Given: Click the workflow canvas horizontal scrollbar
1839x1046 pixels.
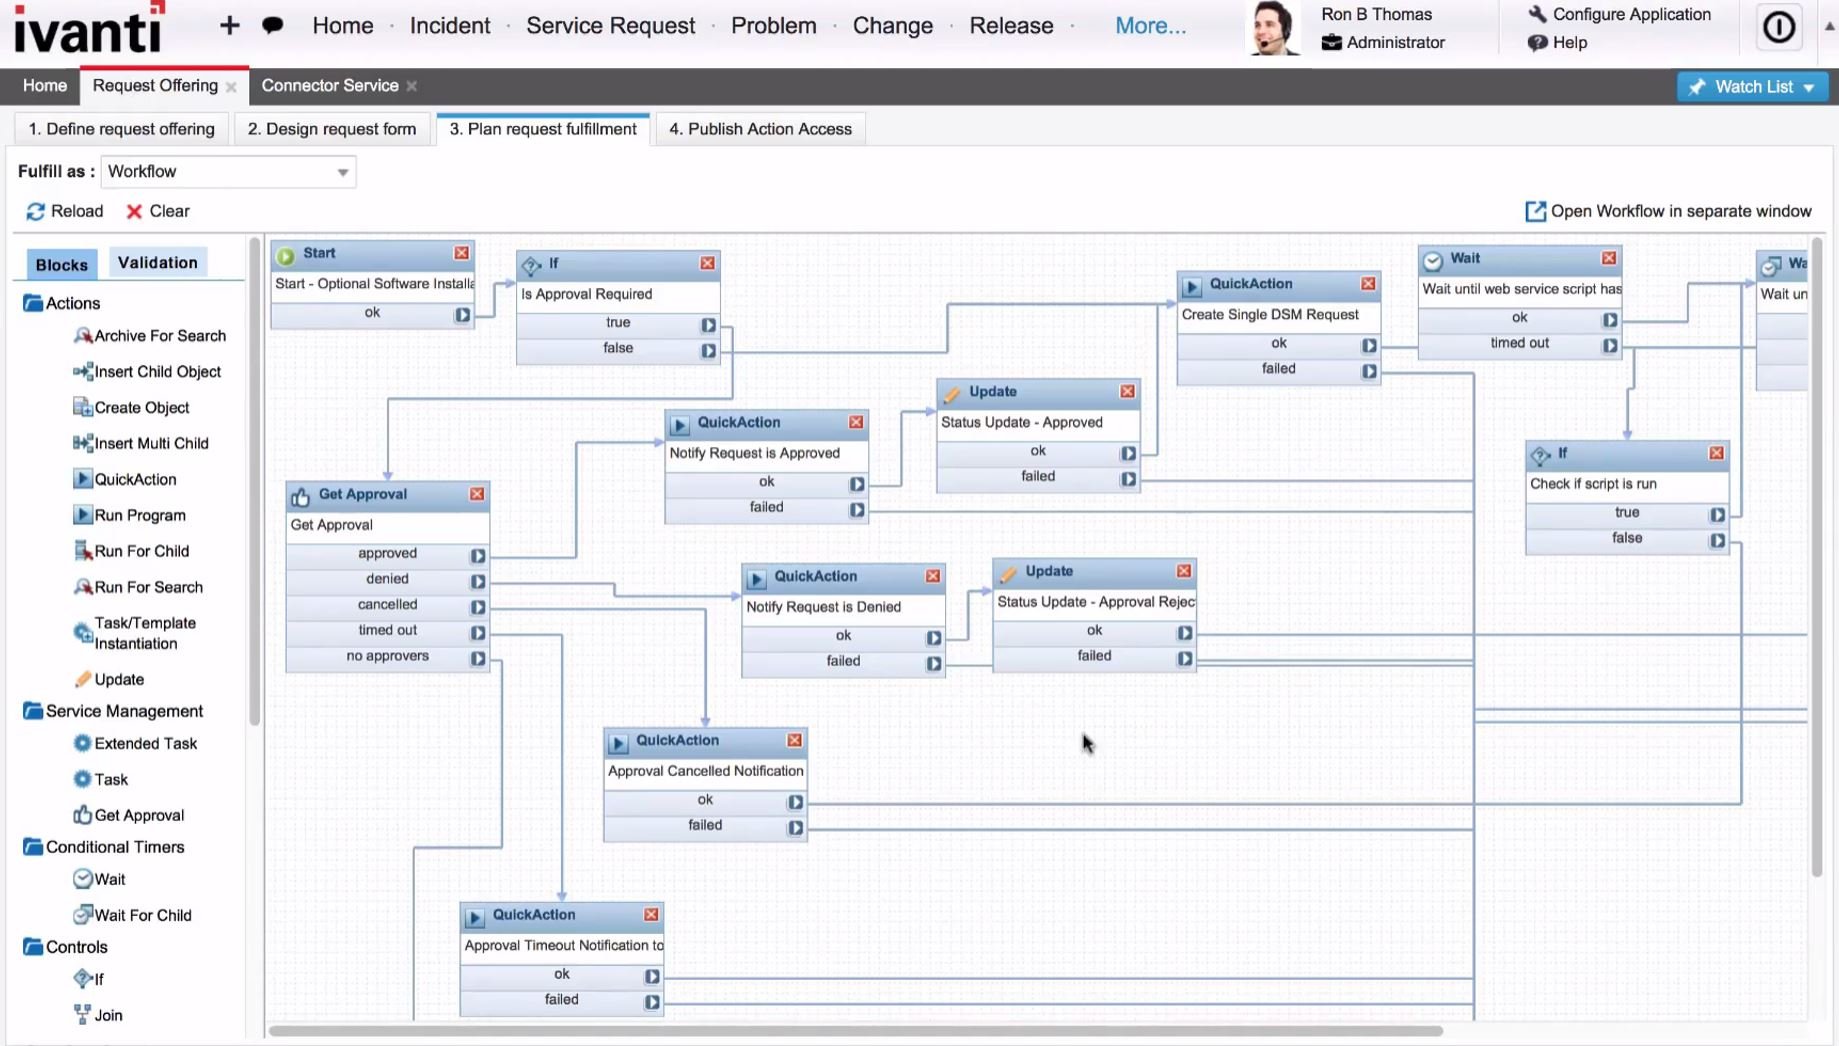Looking at the screenshot, I should pos(856,1031).
